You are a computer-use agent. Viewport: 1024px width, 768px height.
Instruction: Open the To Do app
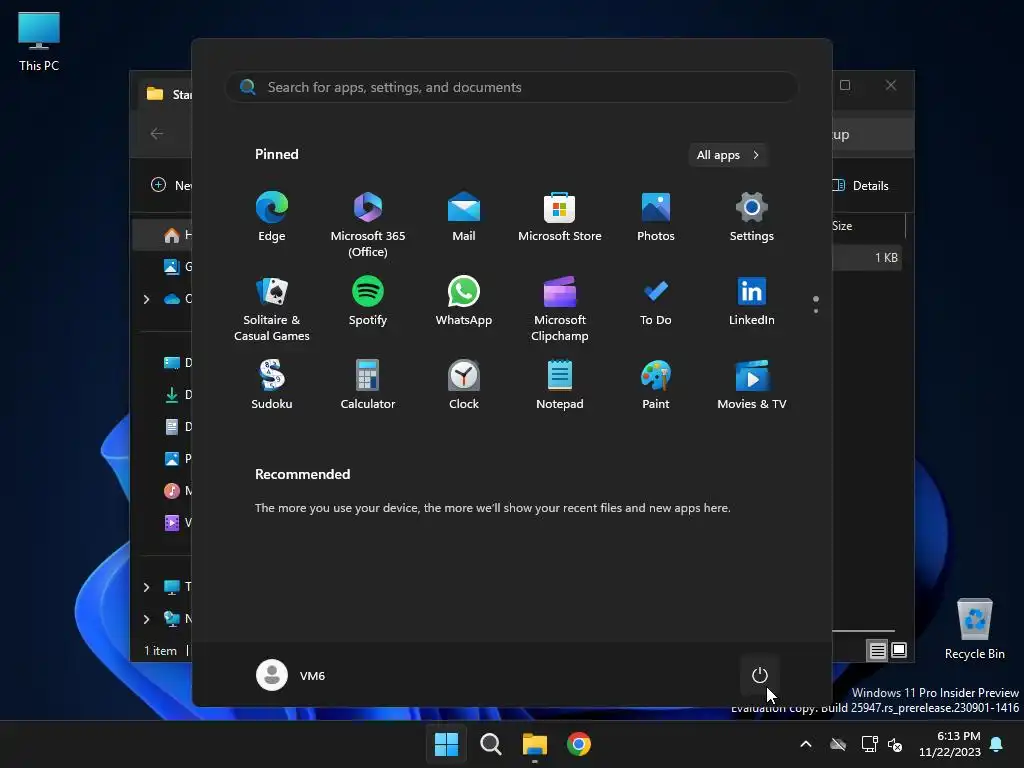click(656, 302)
